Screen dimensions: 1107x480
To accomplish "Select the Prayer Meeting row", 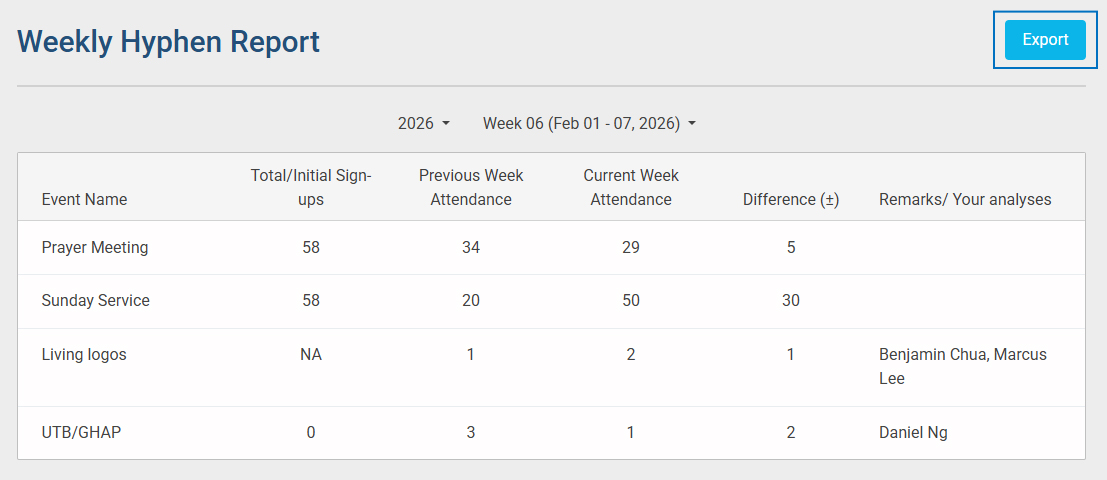I will point(95,248).
